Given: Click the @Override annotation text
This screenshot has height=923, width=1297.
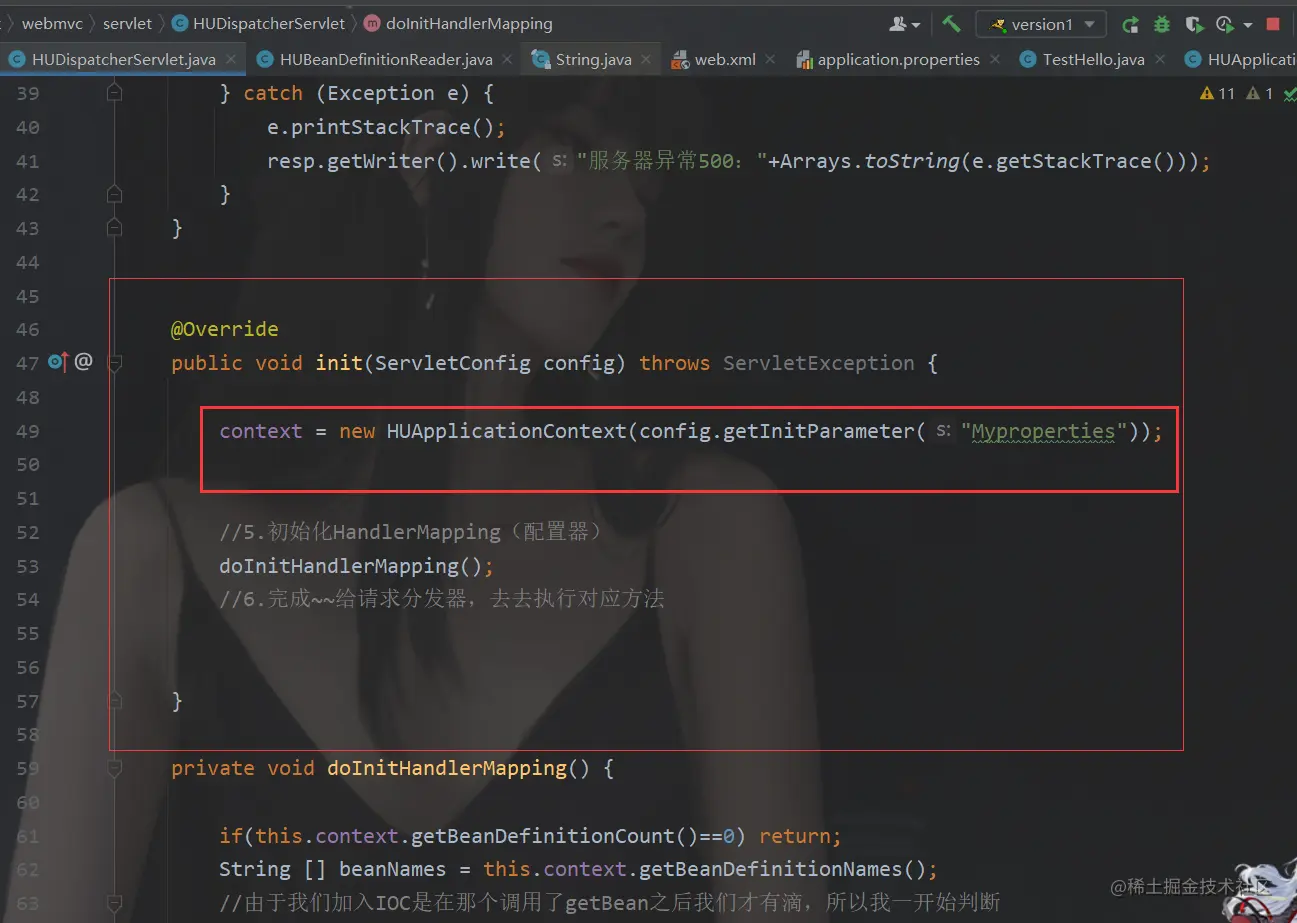Looking at the screenshot, I should (225, 329).
